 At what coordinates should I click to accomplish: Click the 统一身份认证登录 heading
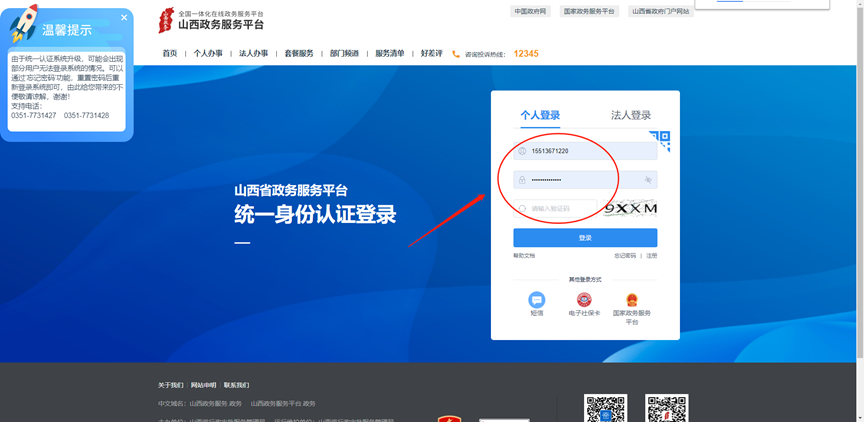pyautogui.click(x=315, y=214)
